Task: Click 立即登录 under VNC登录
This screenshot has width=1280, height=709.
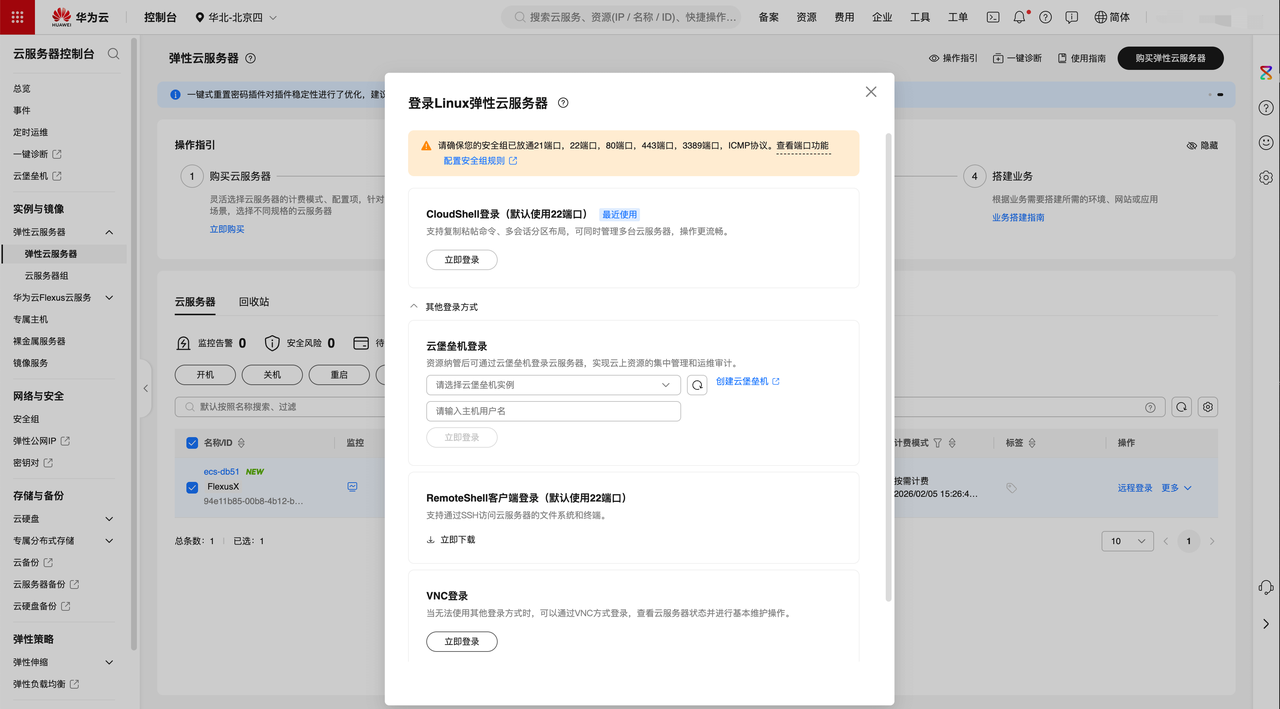Action: pyautogui.click(x=462, y=642)
